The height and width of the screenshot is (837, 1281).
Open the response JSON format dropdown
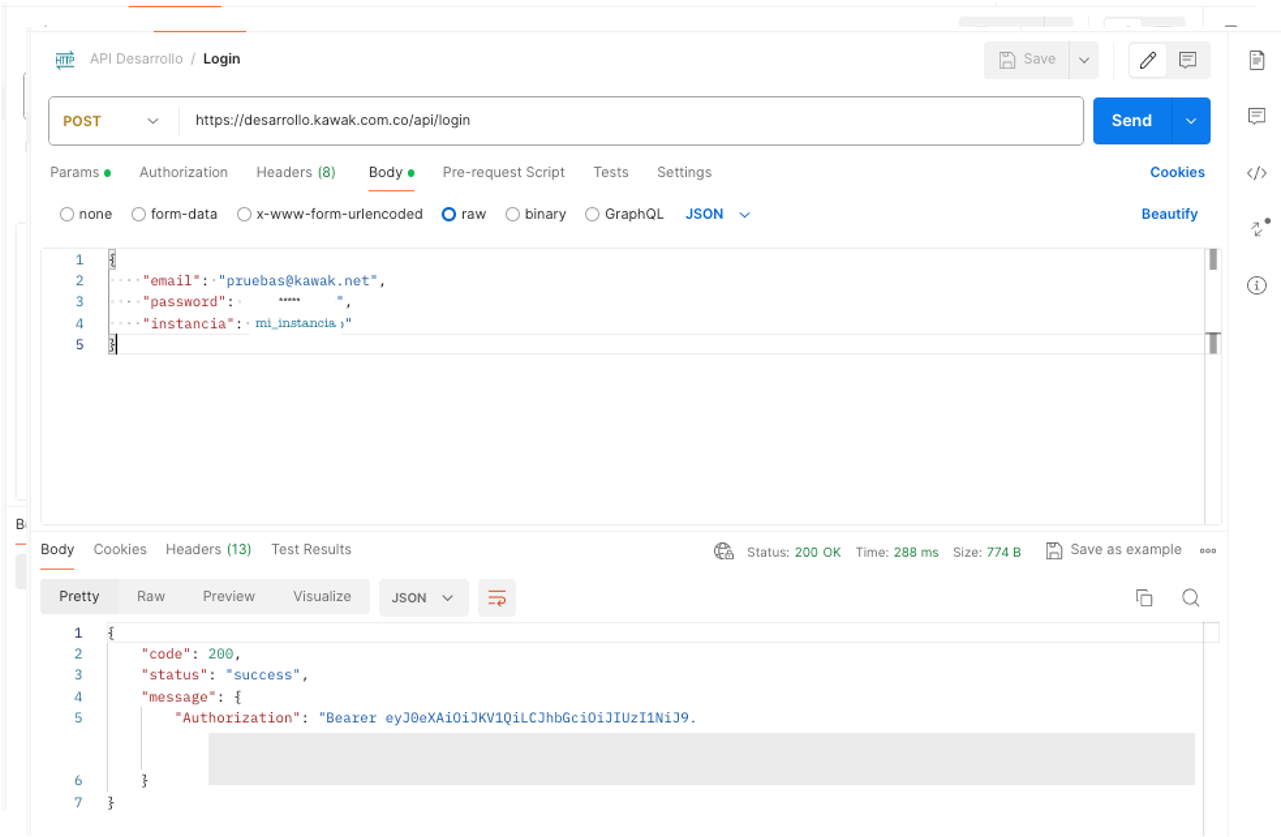[423, 598]
